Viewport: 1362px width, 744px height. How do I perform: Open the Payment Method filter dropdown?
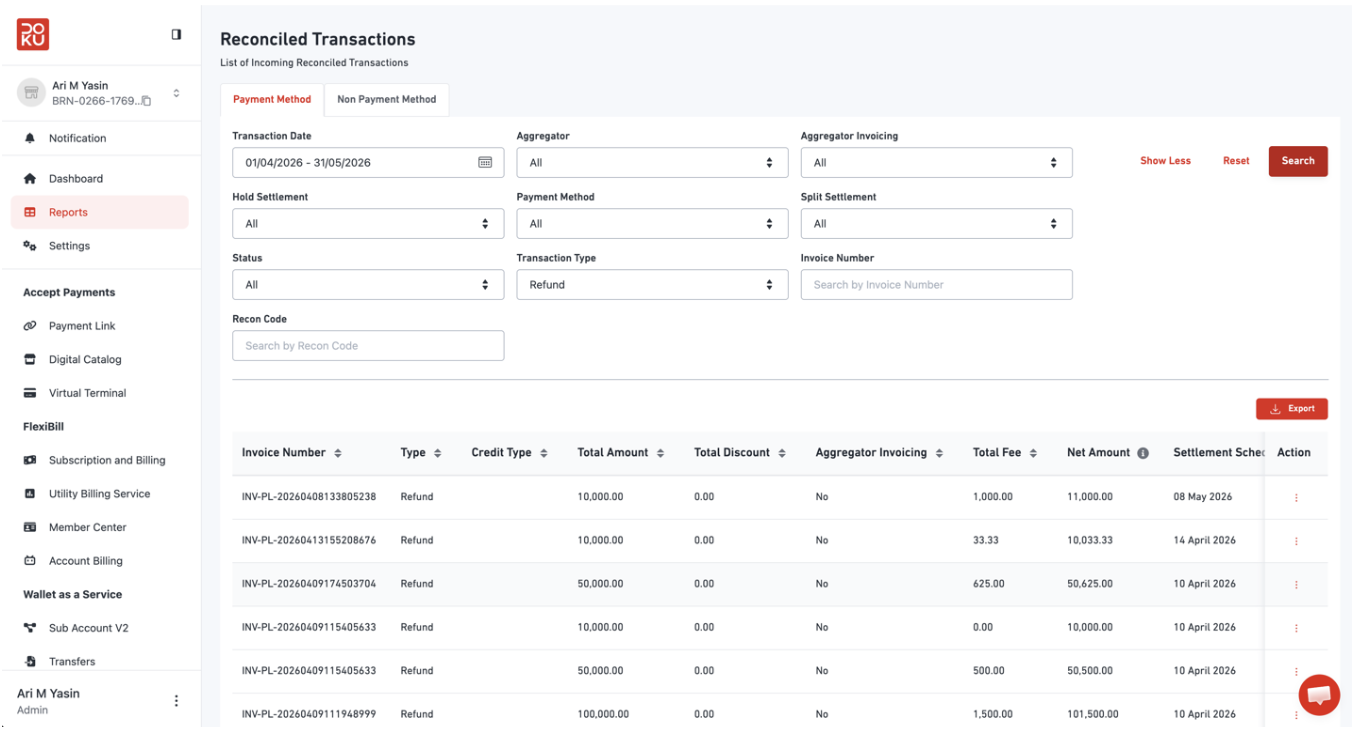click(652, 223)
